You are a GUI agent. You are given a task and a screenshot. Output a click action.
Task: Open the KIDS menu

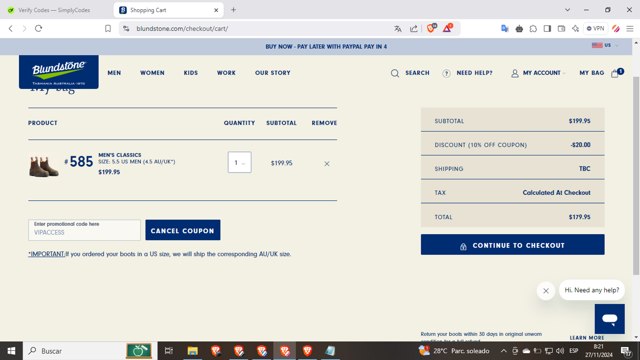click(191, 73)
